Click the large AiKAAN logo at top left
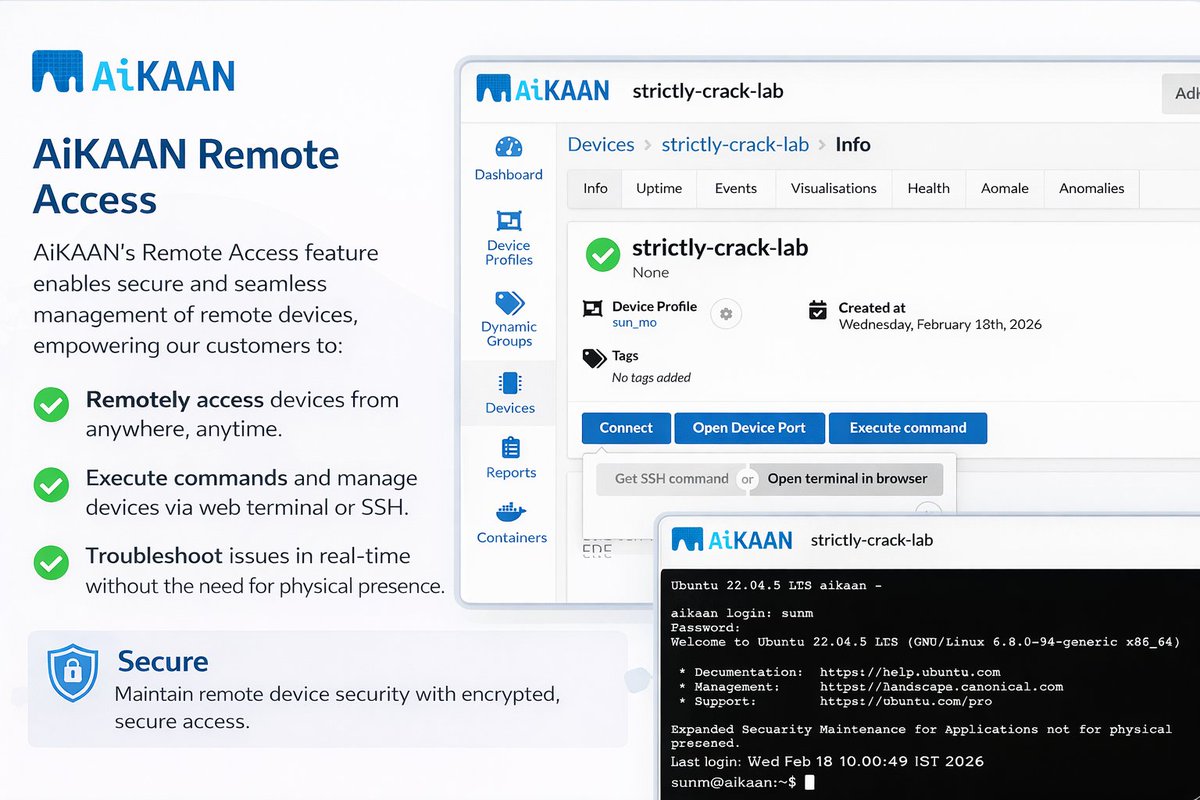 coord(133,73)
